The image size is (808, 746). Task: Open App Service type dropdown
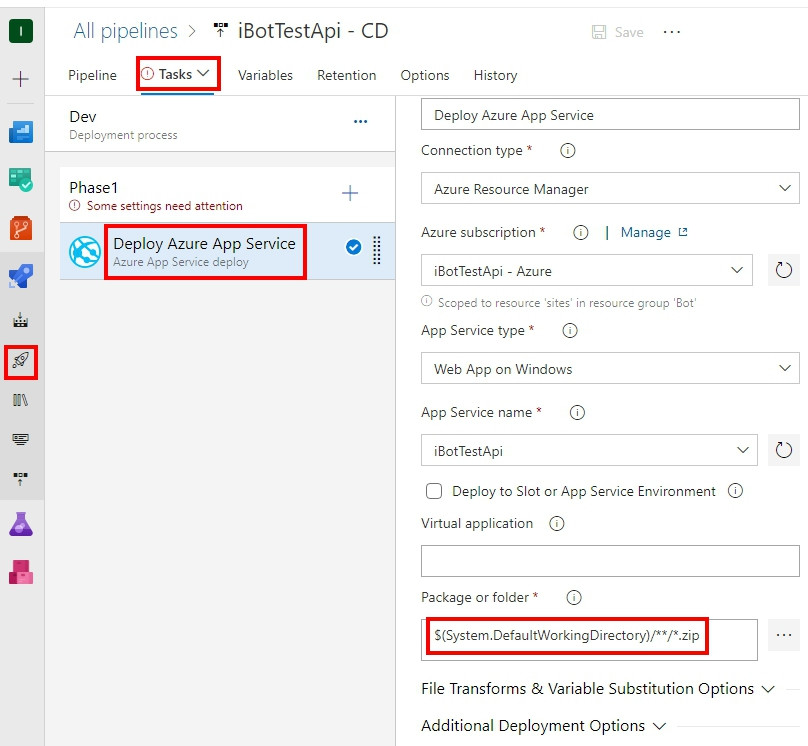[610, 368]
